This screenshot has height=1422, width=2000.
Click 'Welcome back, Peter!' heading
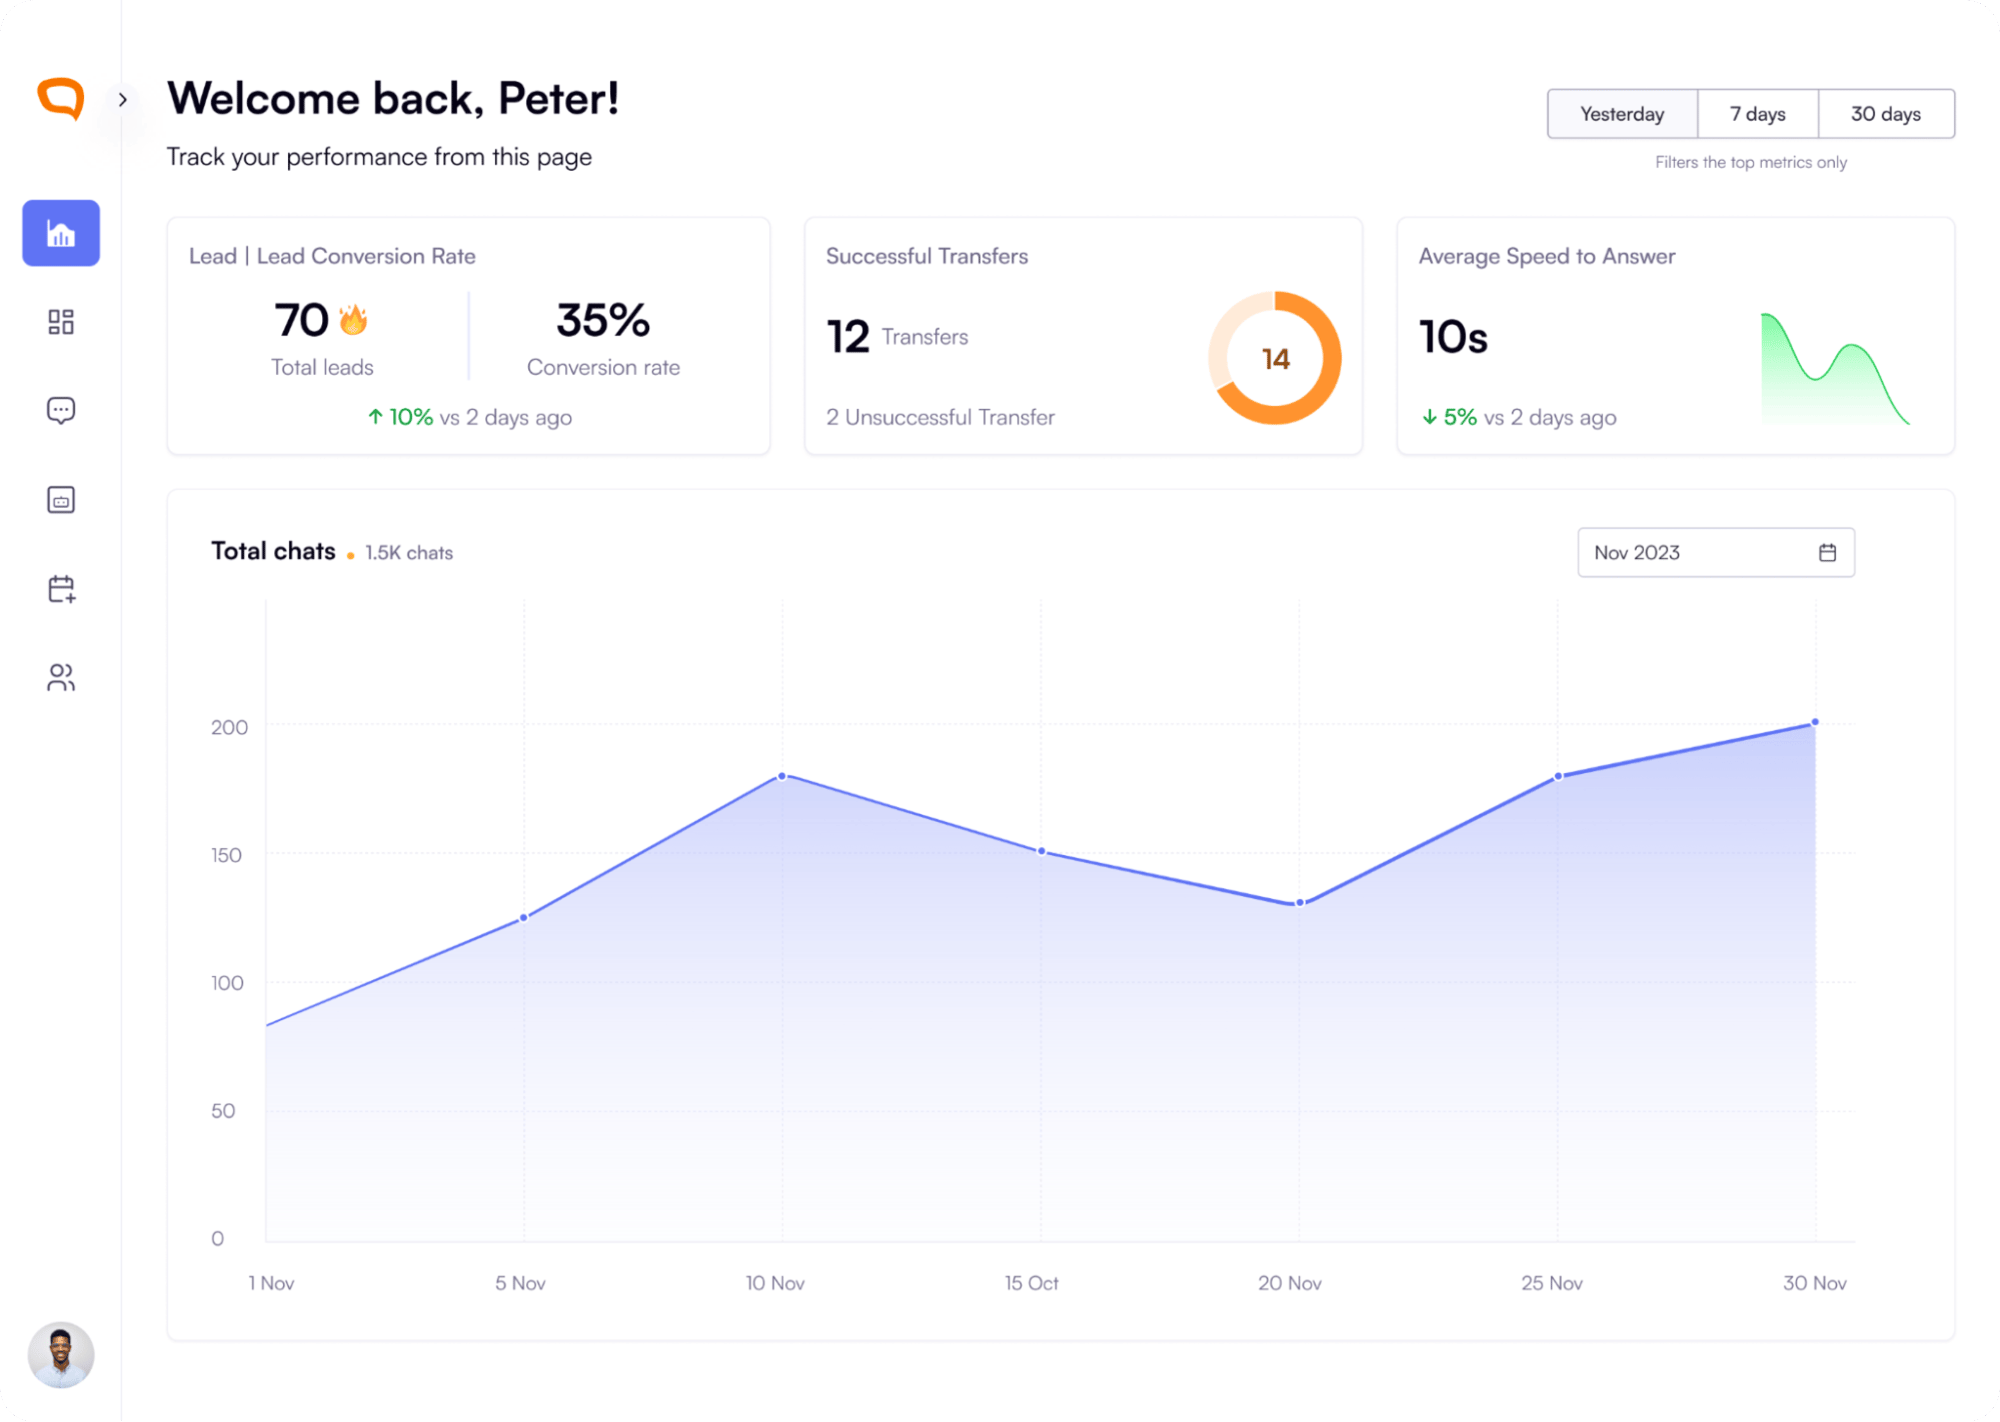point(393,99)
